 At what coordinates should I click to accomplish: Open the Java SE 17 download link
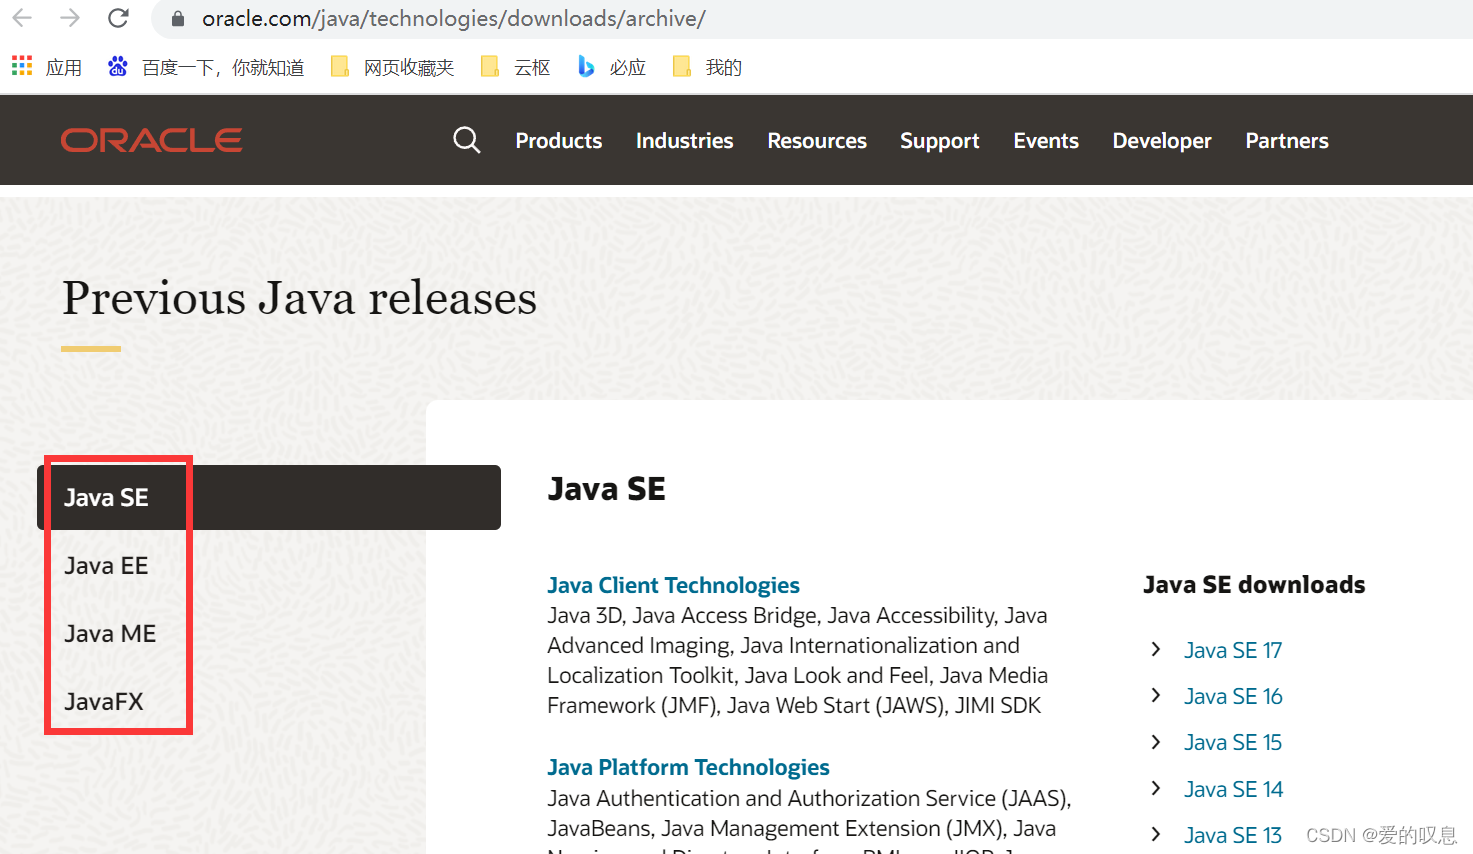click(x=1233, y=651)
